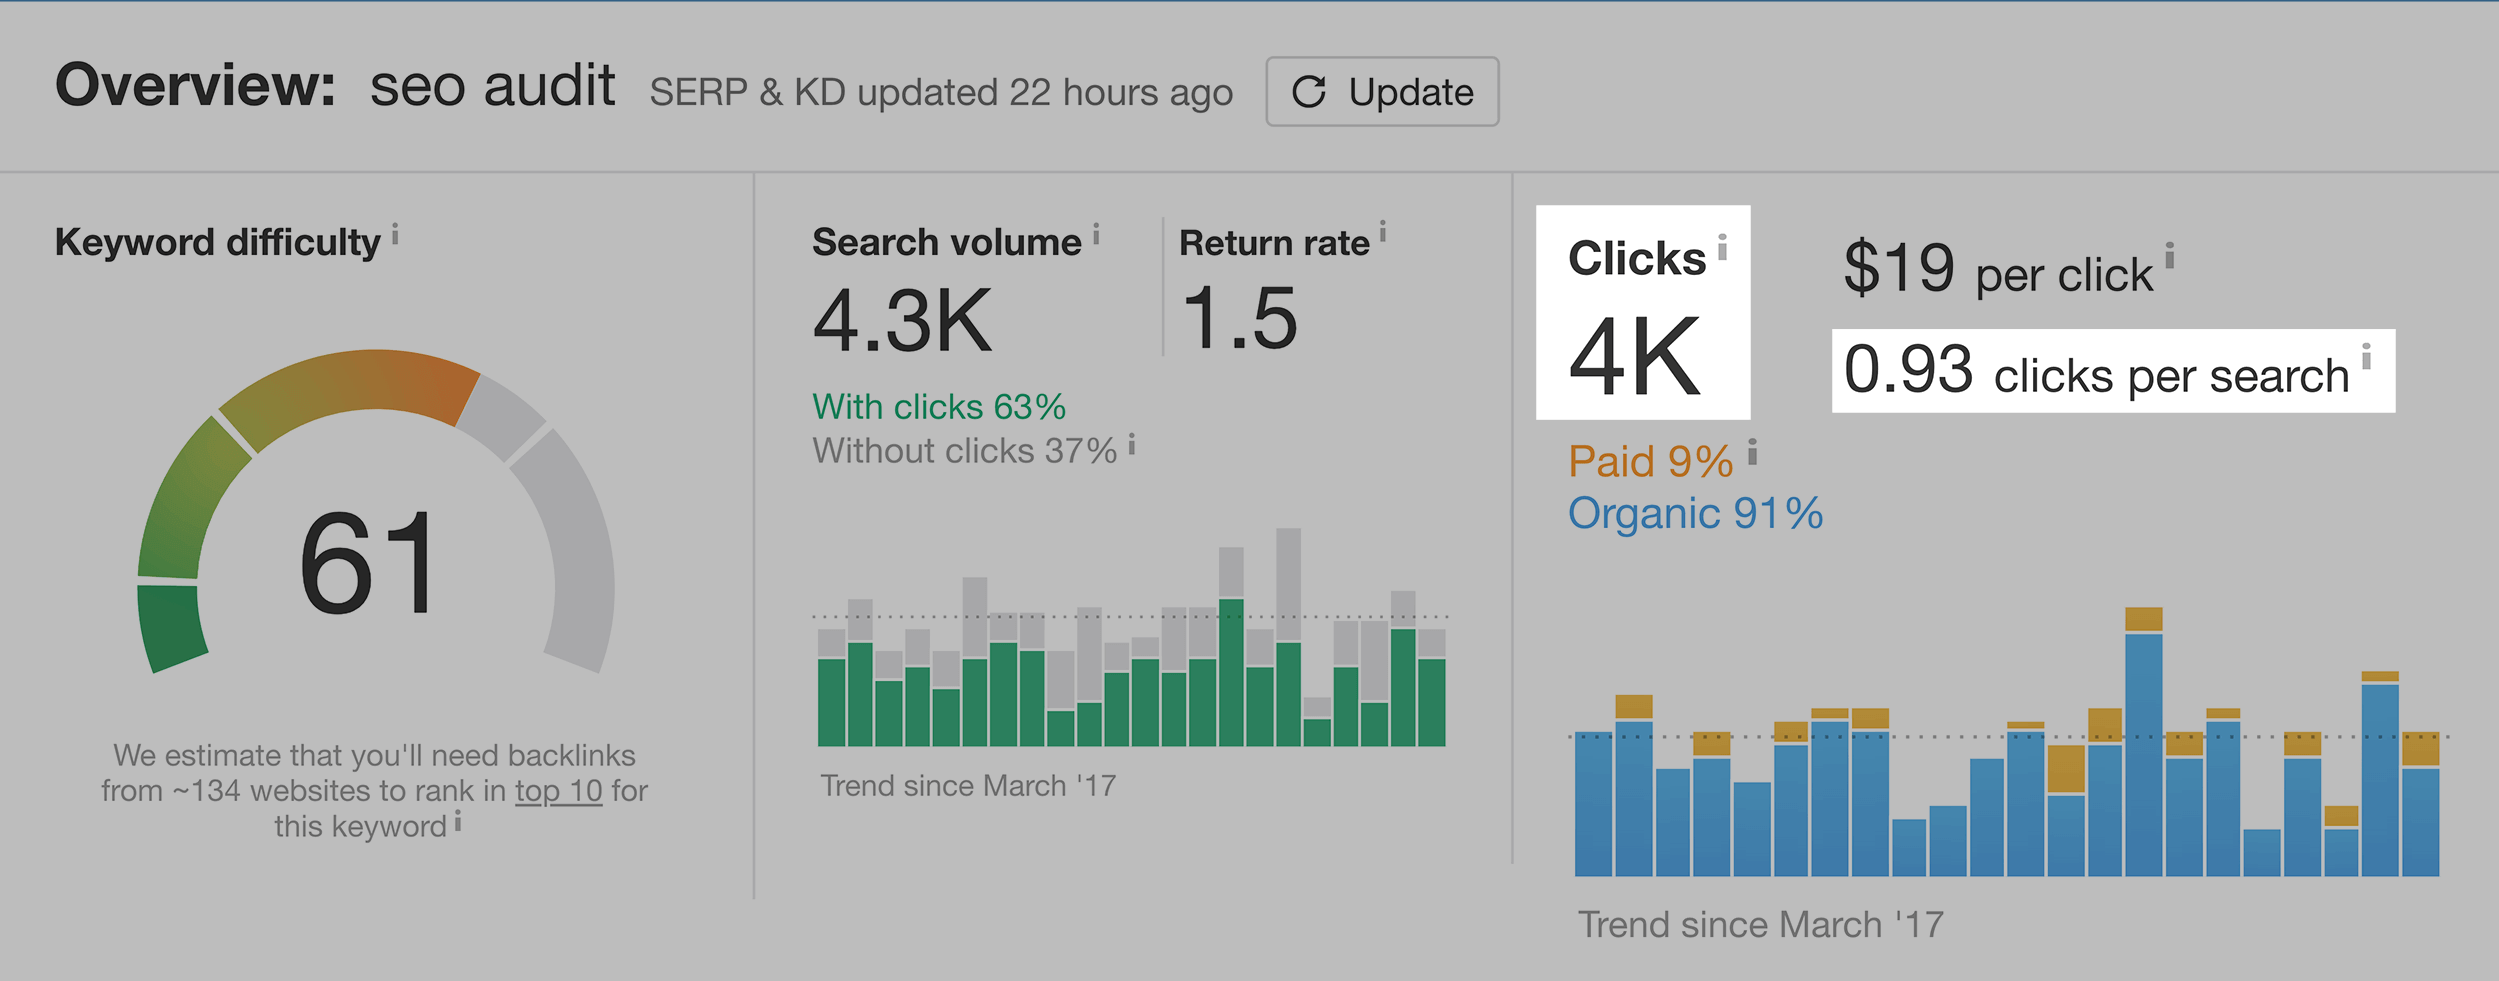Click 'With clicks 63%' text

(x=939, y=407)
